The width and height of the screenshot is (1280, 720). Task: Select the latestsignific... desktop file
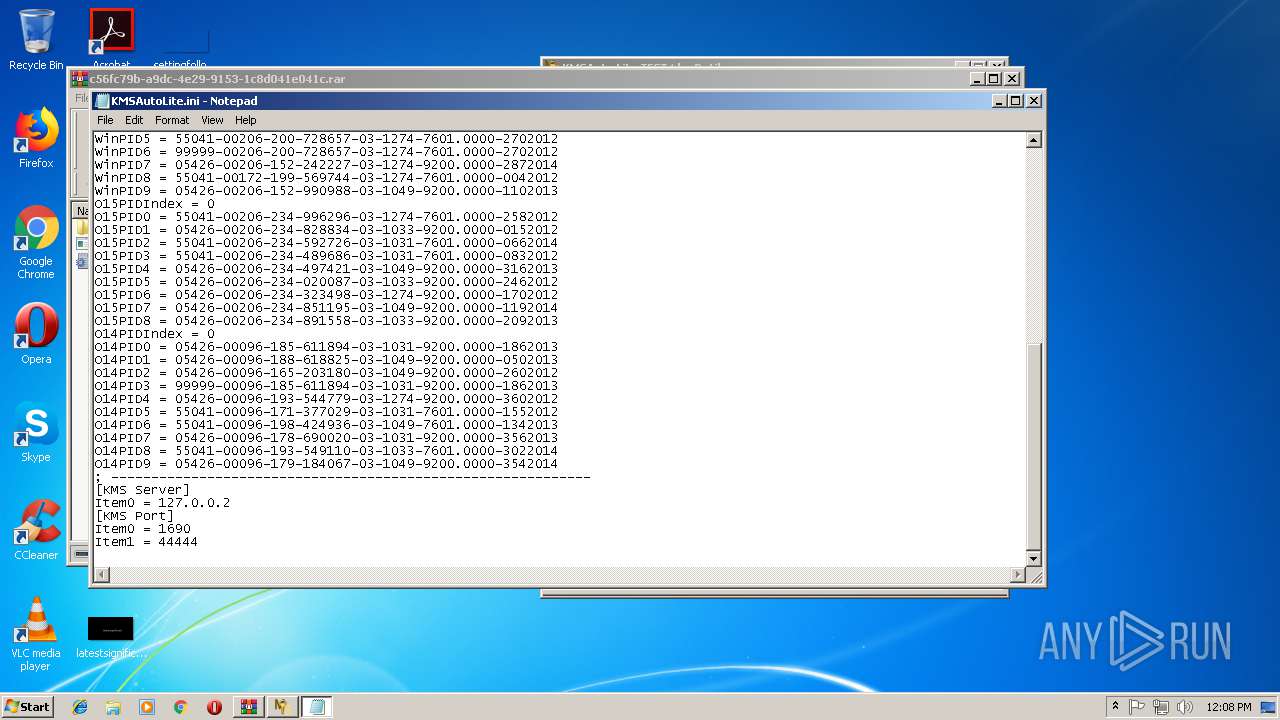coord(111,637)
